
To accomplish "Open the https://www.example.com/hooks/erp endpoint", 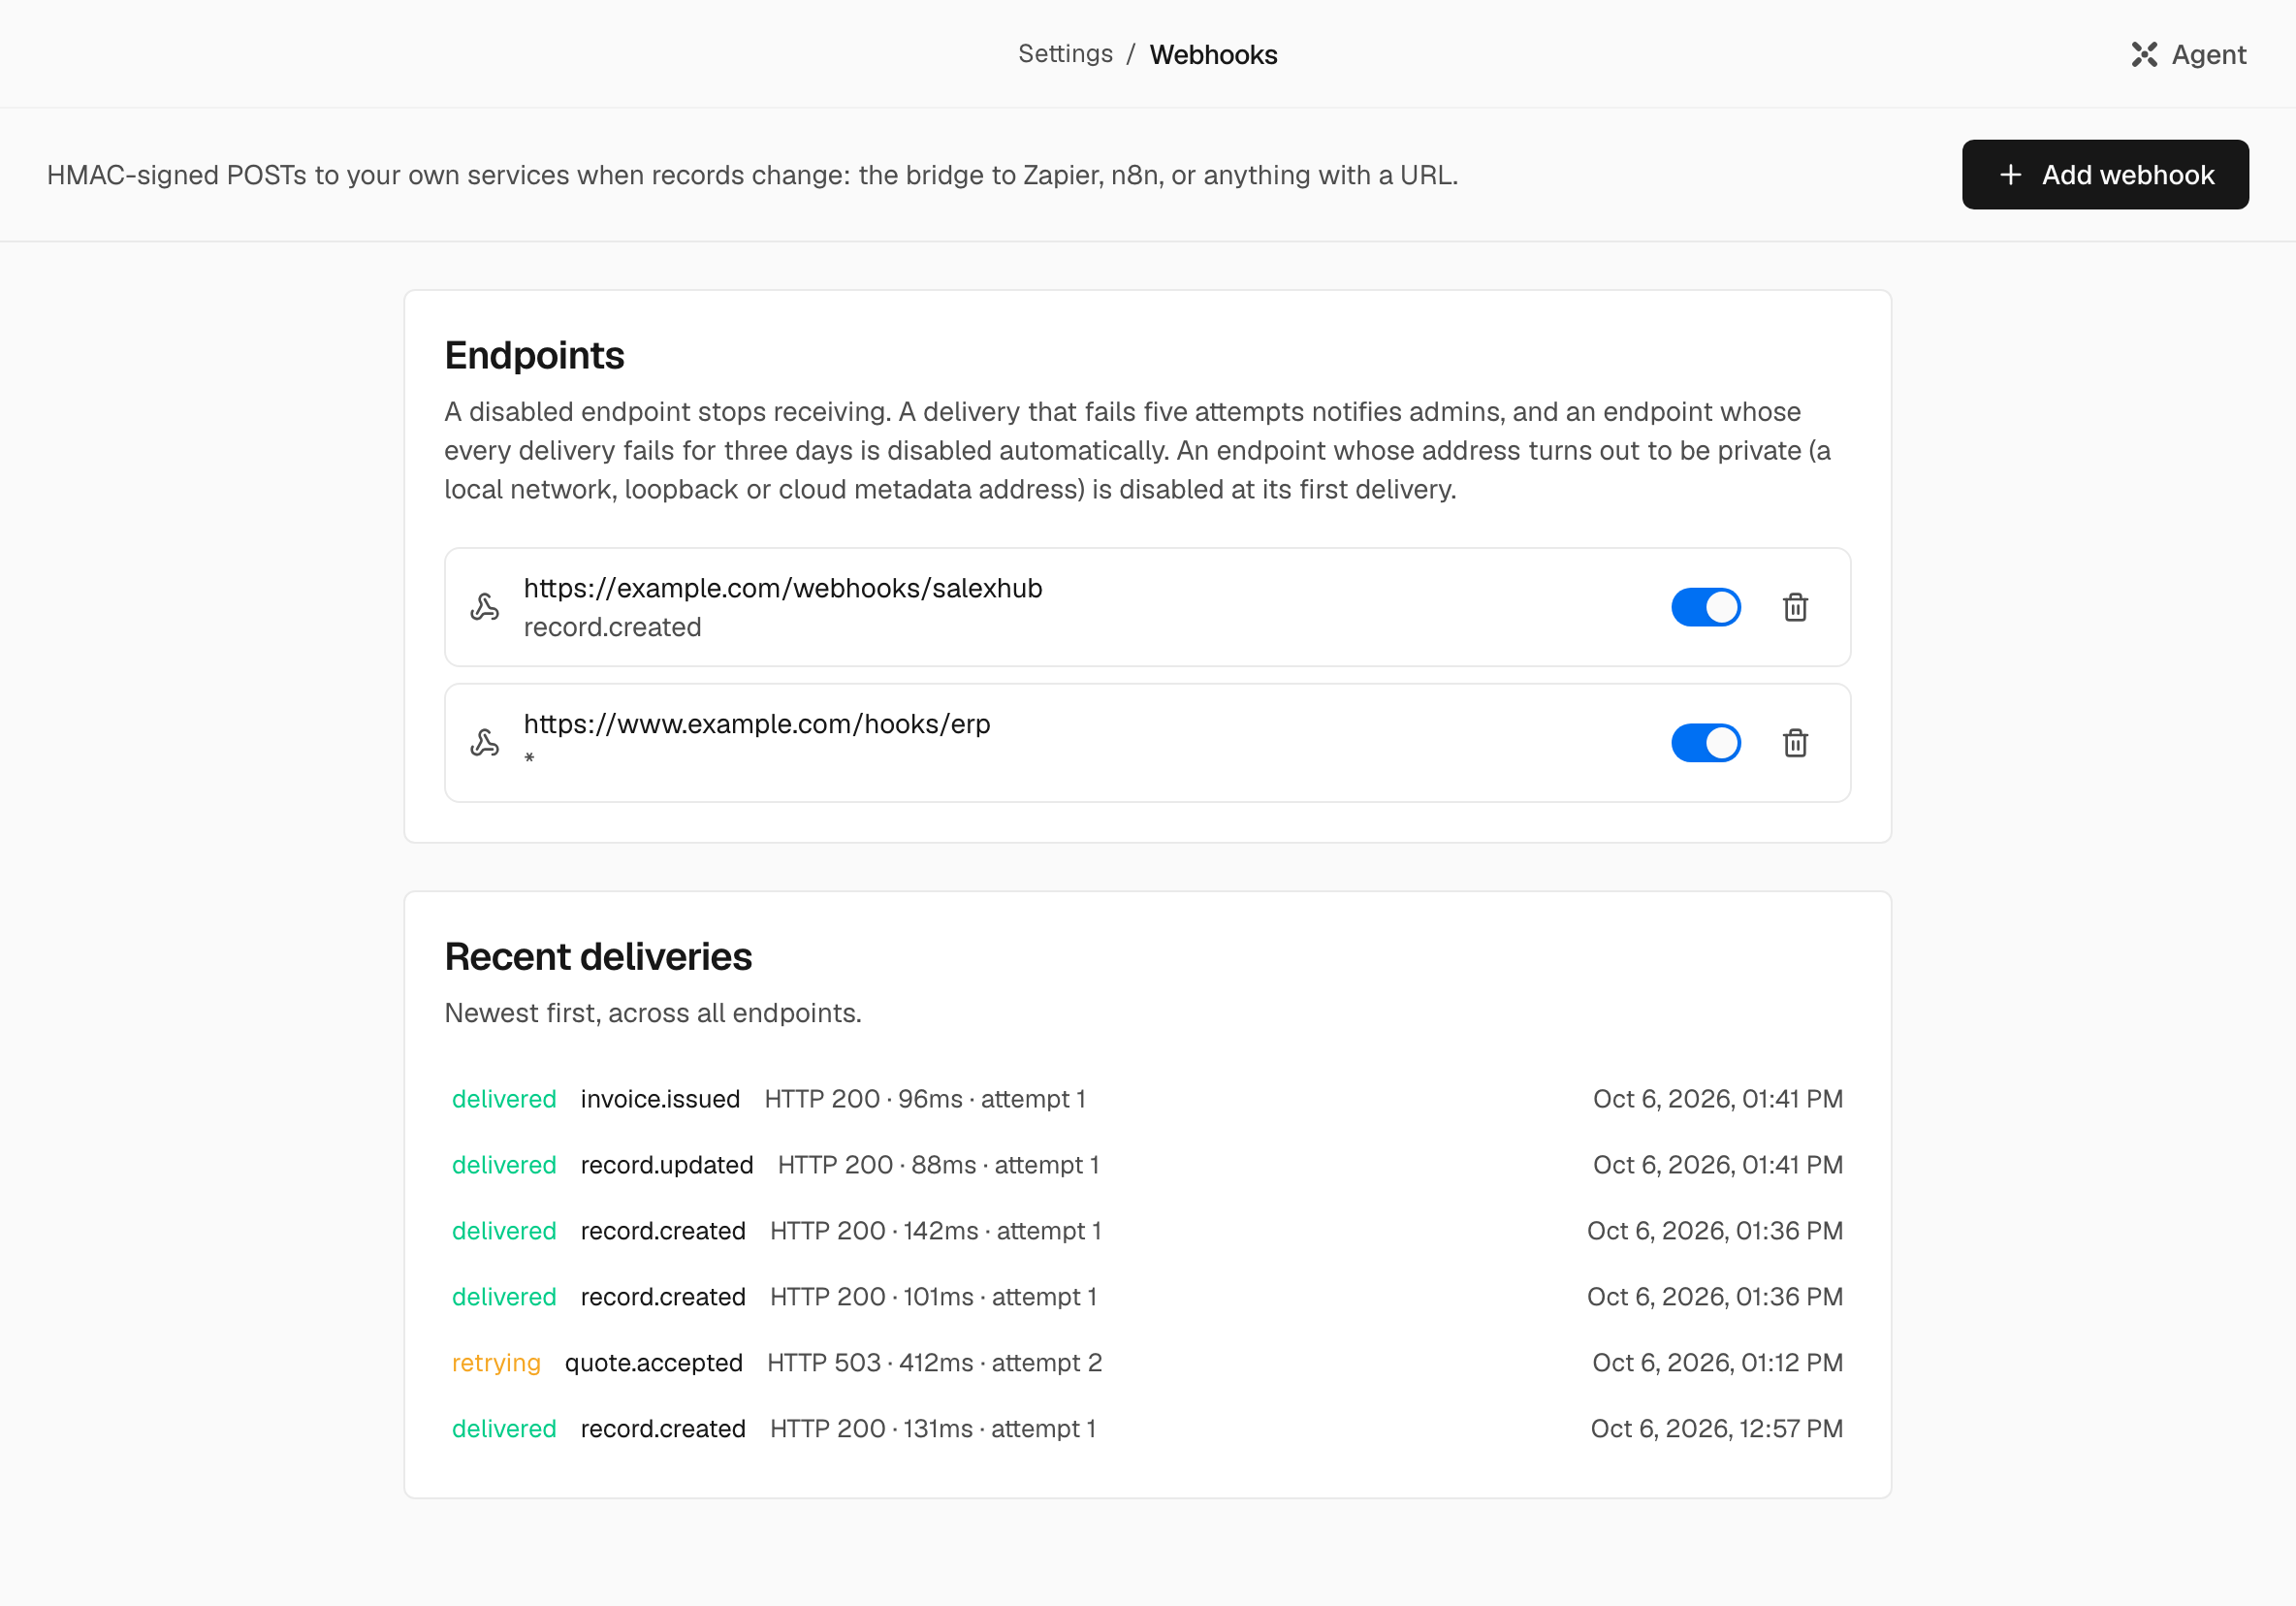I will (x=1147, y=743).
